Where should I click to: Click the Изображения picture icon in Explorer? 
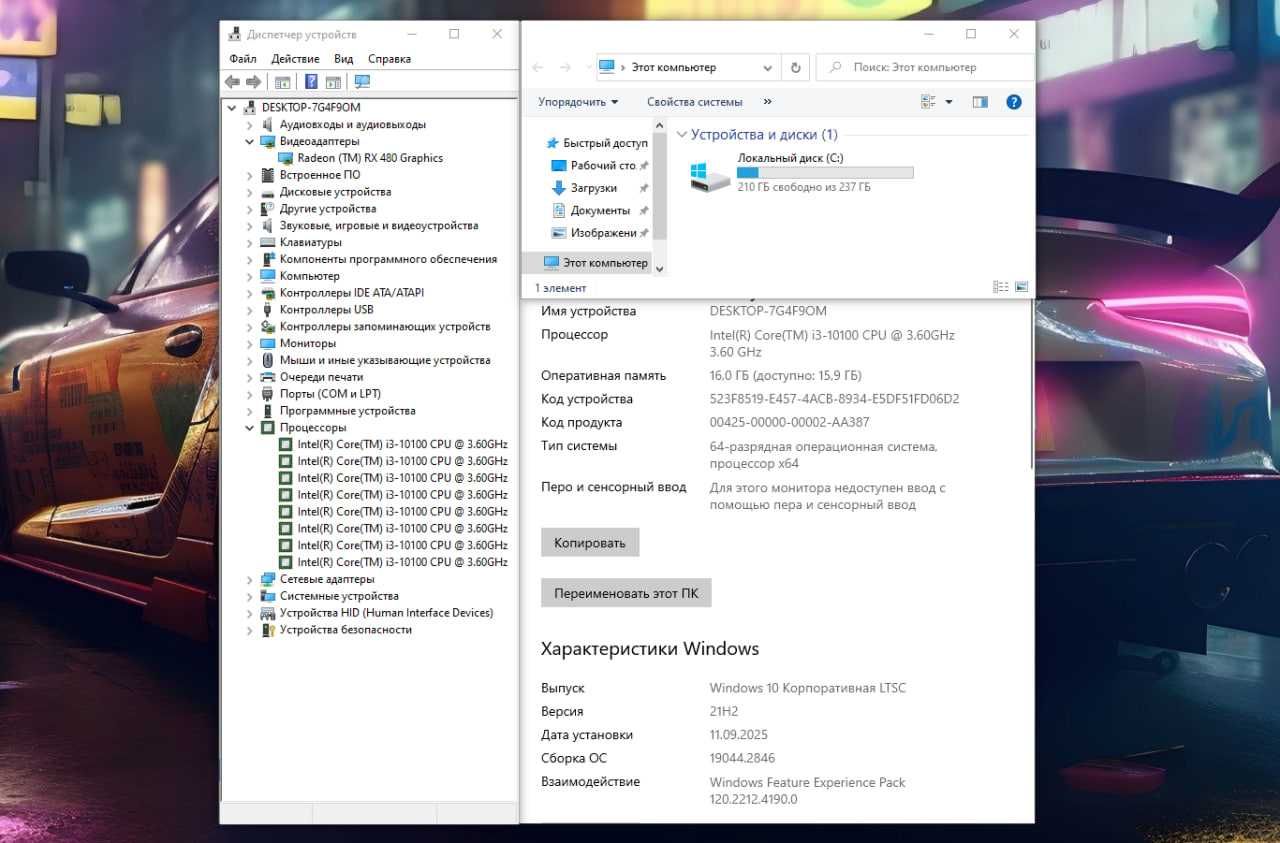click(559, 233)
